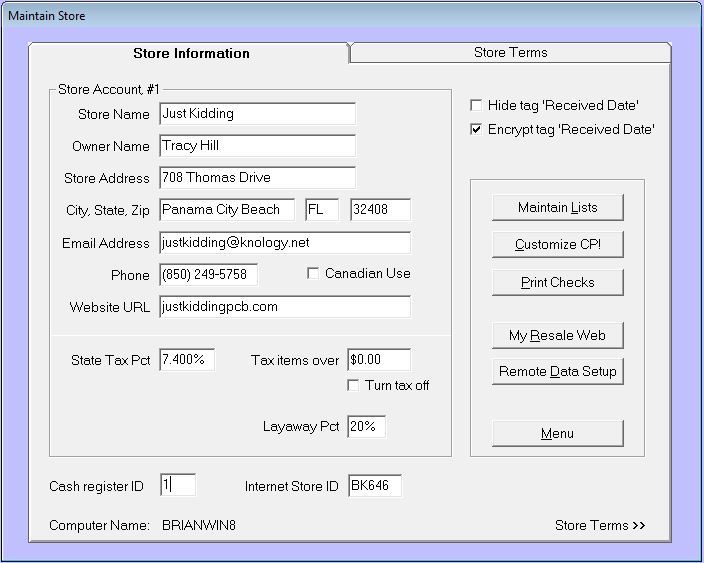The height and width of the screenshot is (563, 704).
Task: Click the Cash register ID field
Action: tap(178, 485)
